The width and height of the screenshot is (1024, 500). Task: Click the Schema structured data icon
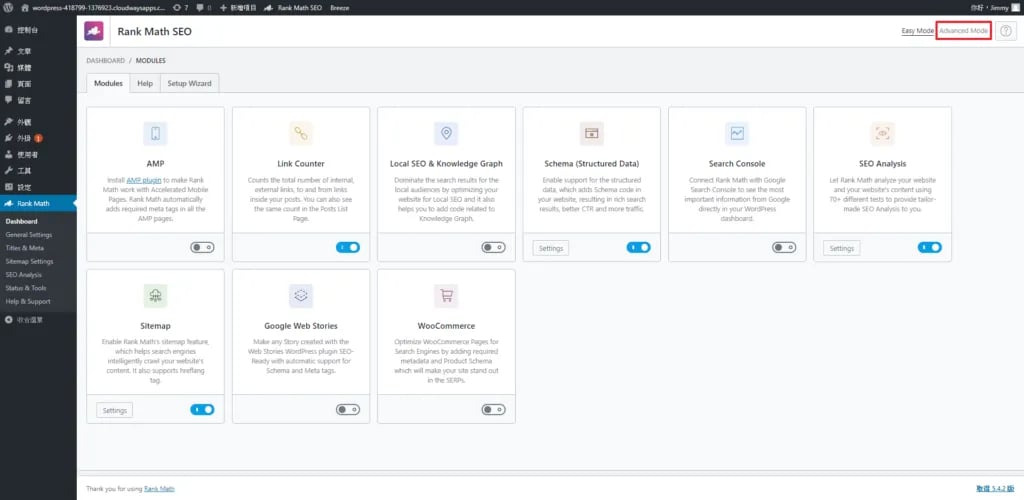[592, 134]
